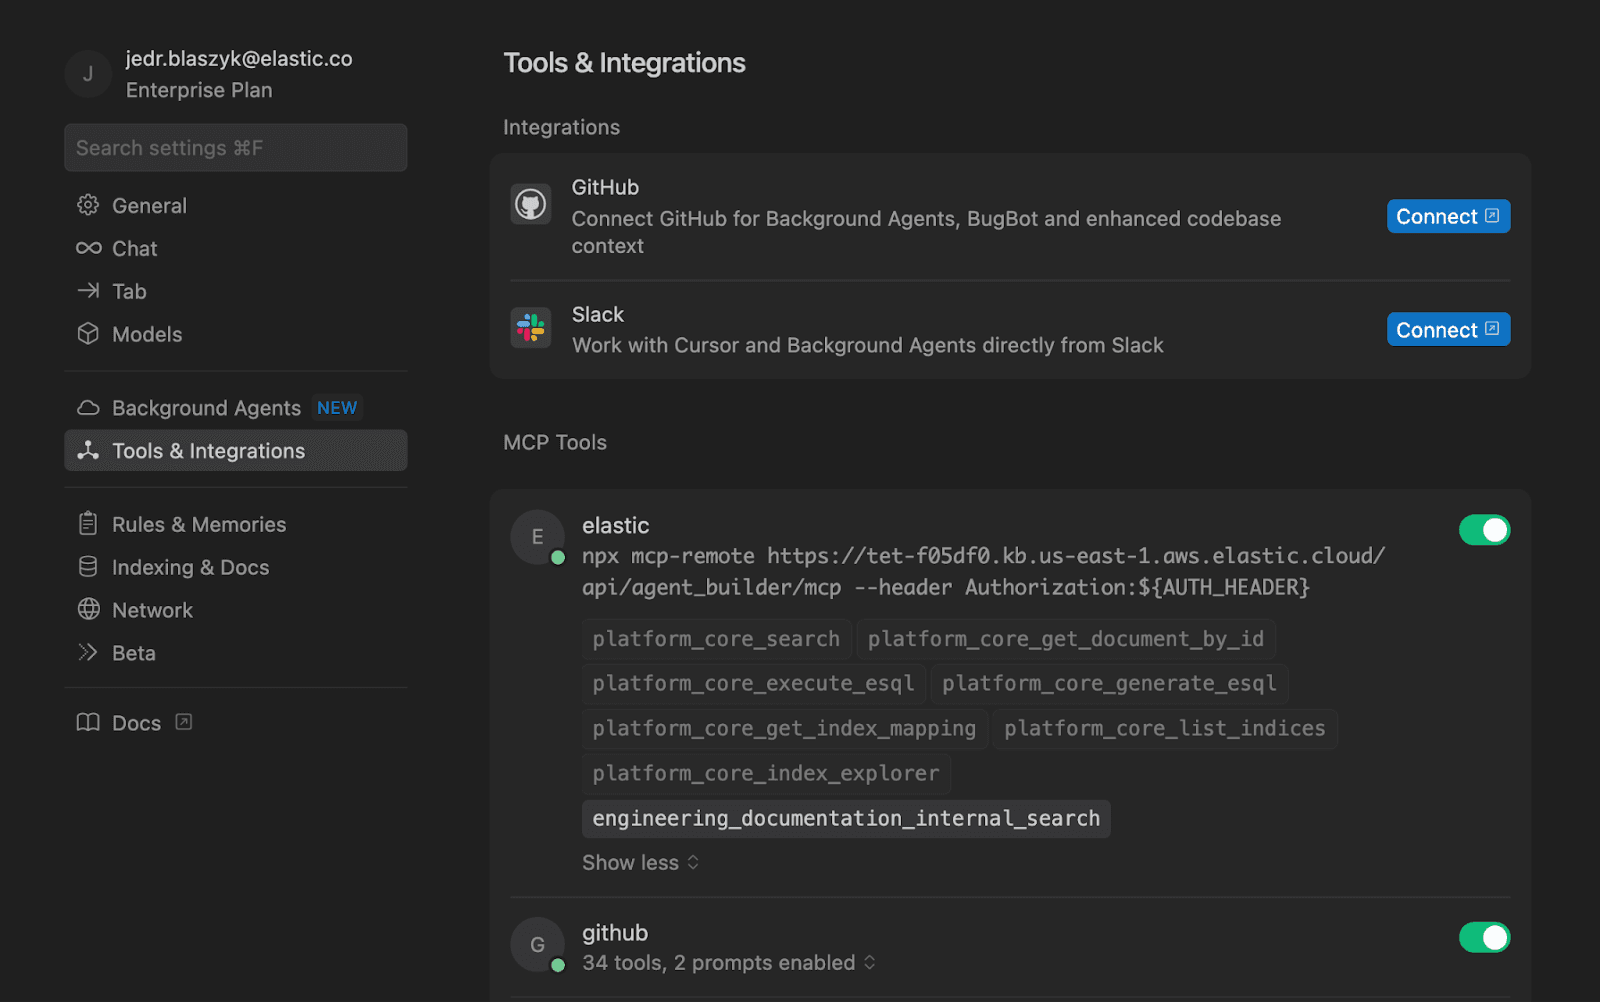Select the Network globe icon

pos(88,610)
